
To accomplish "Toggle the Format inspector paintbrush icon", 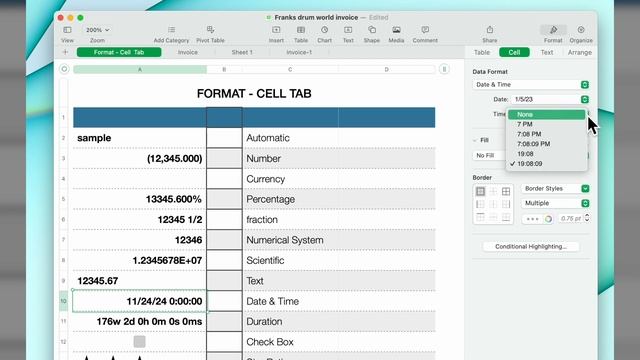I will (x=553, y=30).
